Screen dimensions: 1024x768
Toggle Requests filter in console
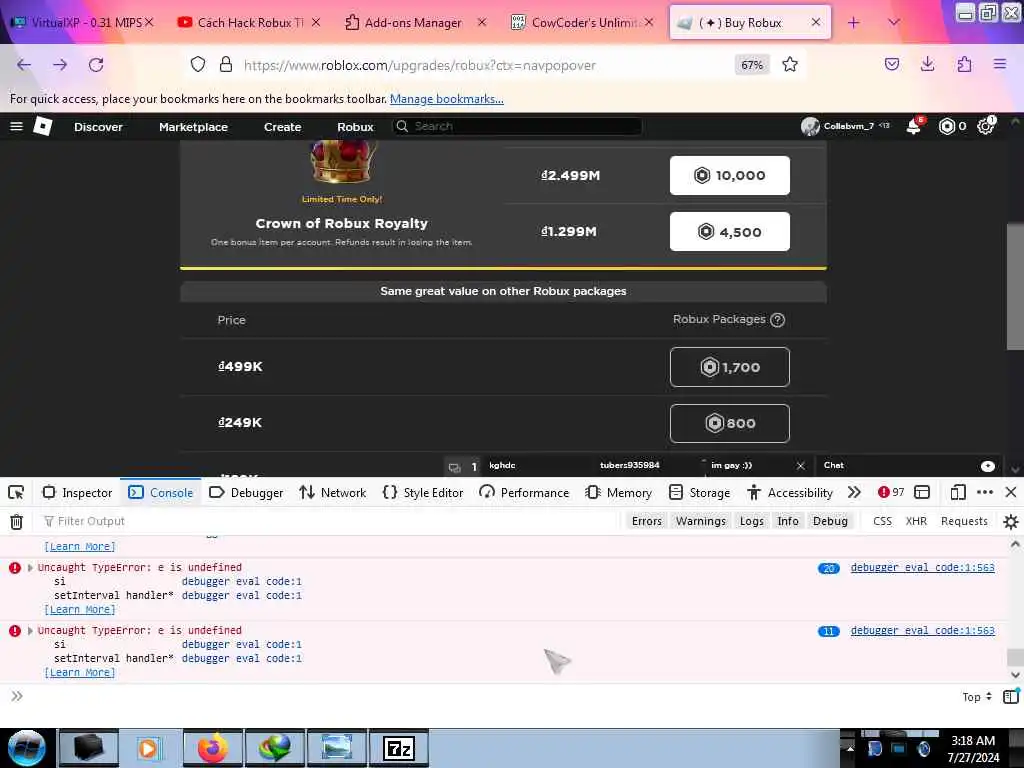[964, 521]
